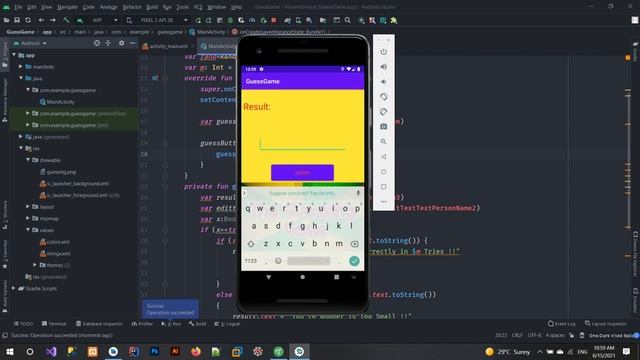Click the Make Project hammer icon
Image resolution: width=640 pixels, height=360 pixels.
click(66, 20)
